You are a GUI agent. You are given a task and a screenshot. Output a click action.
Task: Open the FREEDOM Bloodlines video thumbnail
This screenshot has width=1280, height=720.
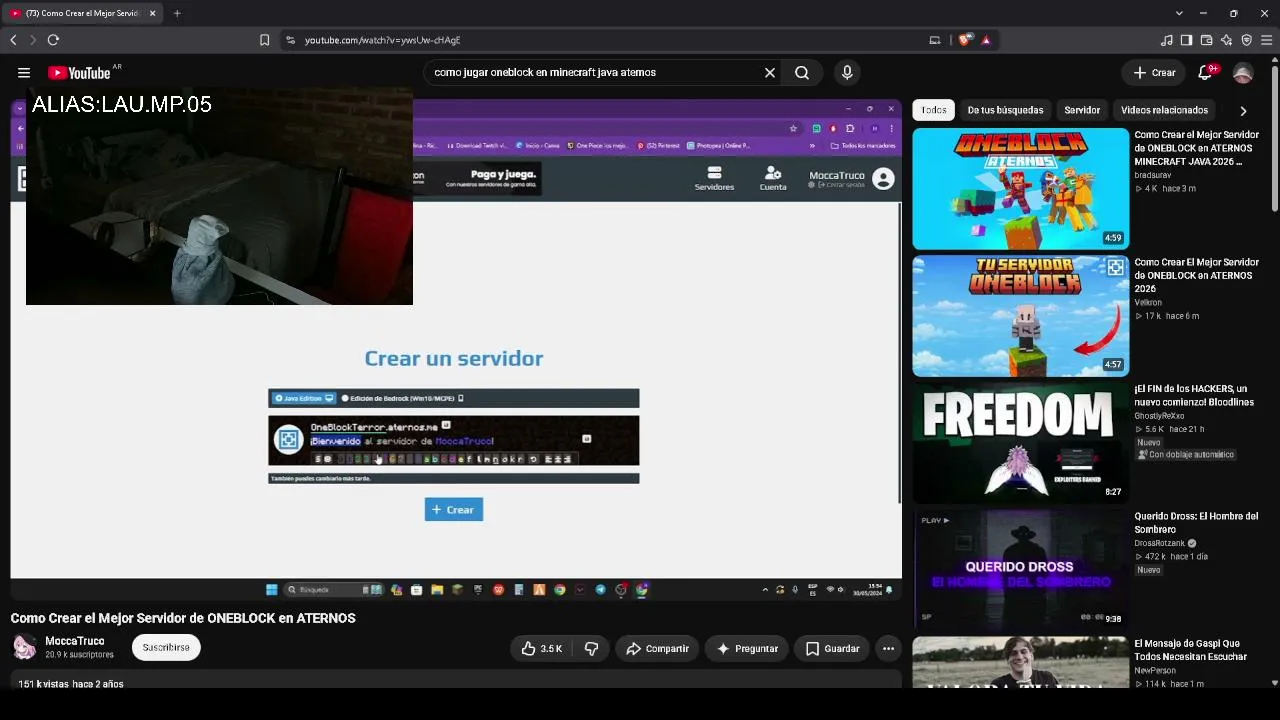pyautogui.click(x=1020, y=443)
